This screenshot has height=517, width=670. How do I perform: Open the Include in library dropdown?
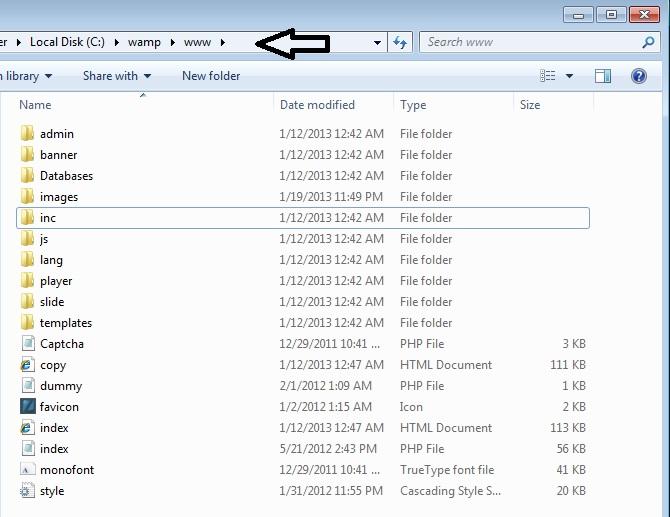coord(26,76)
